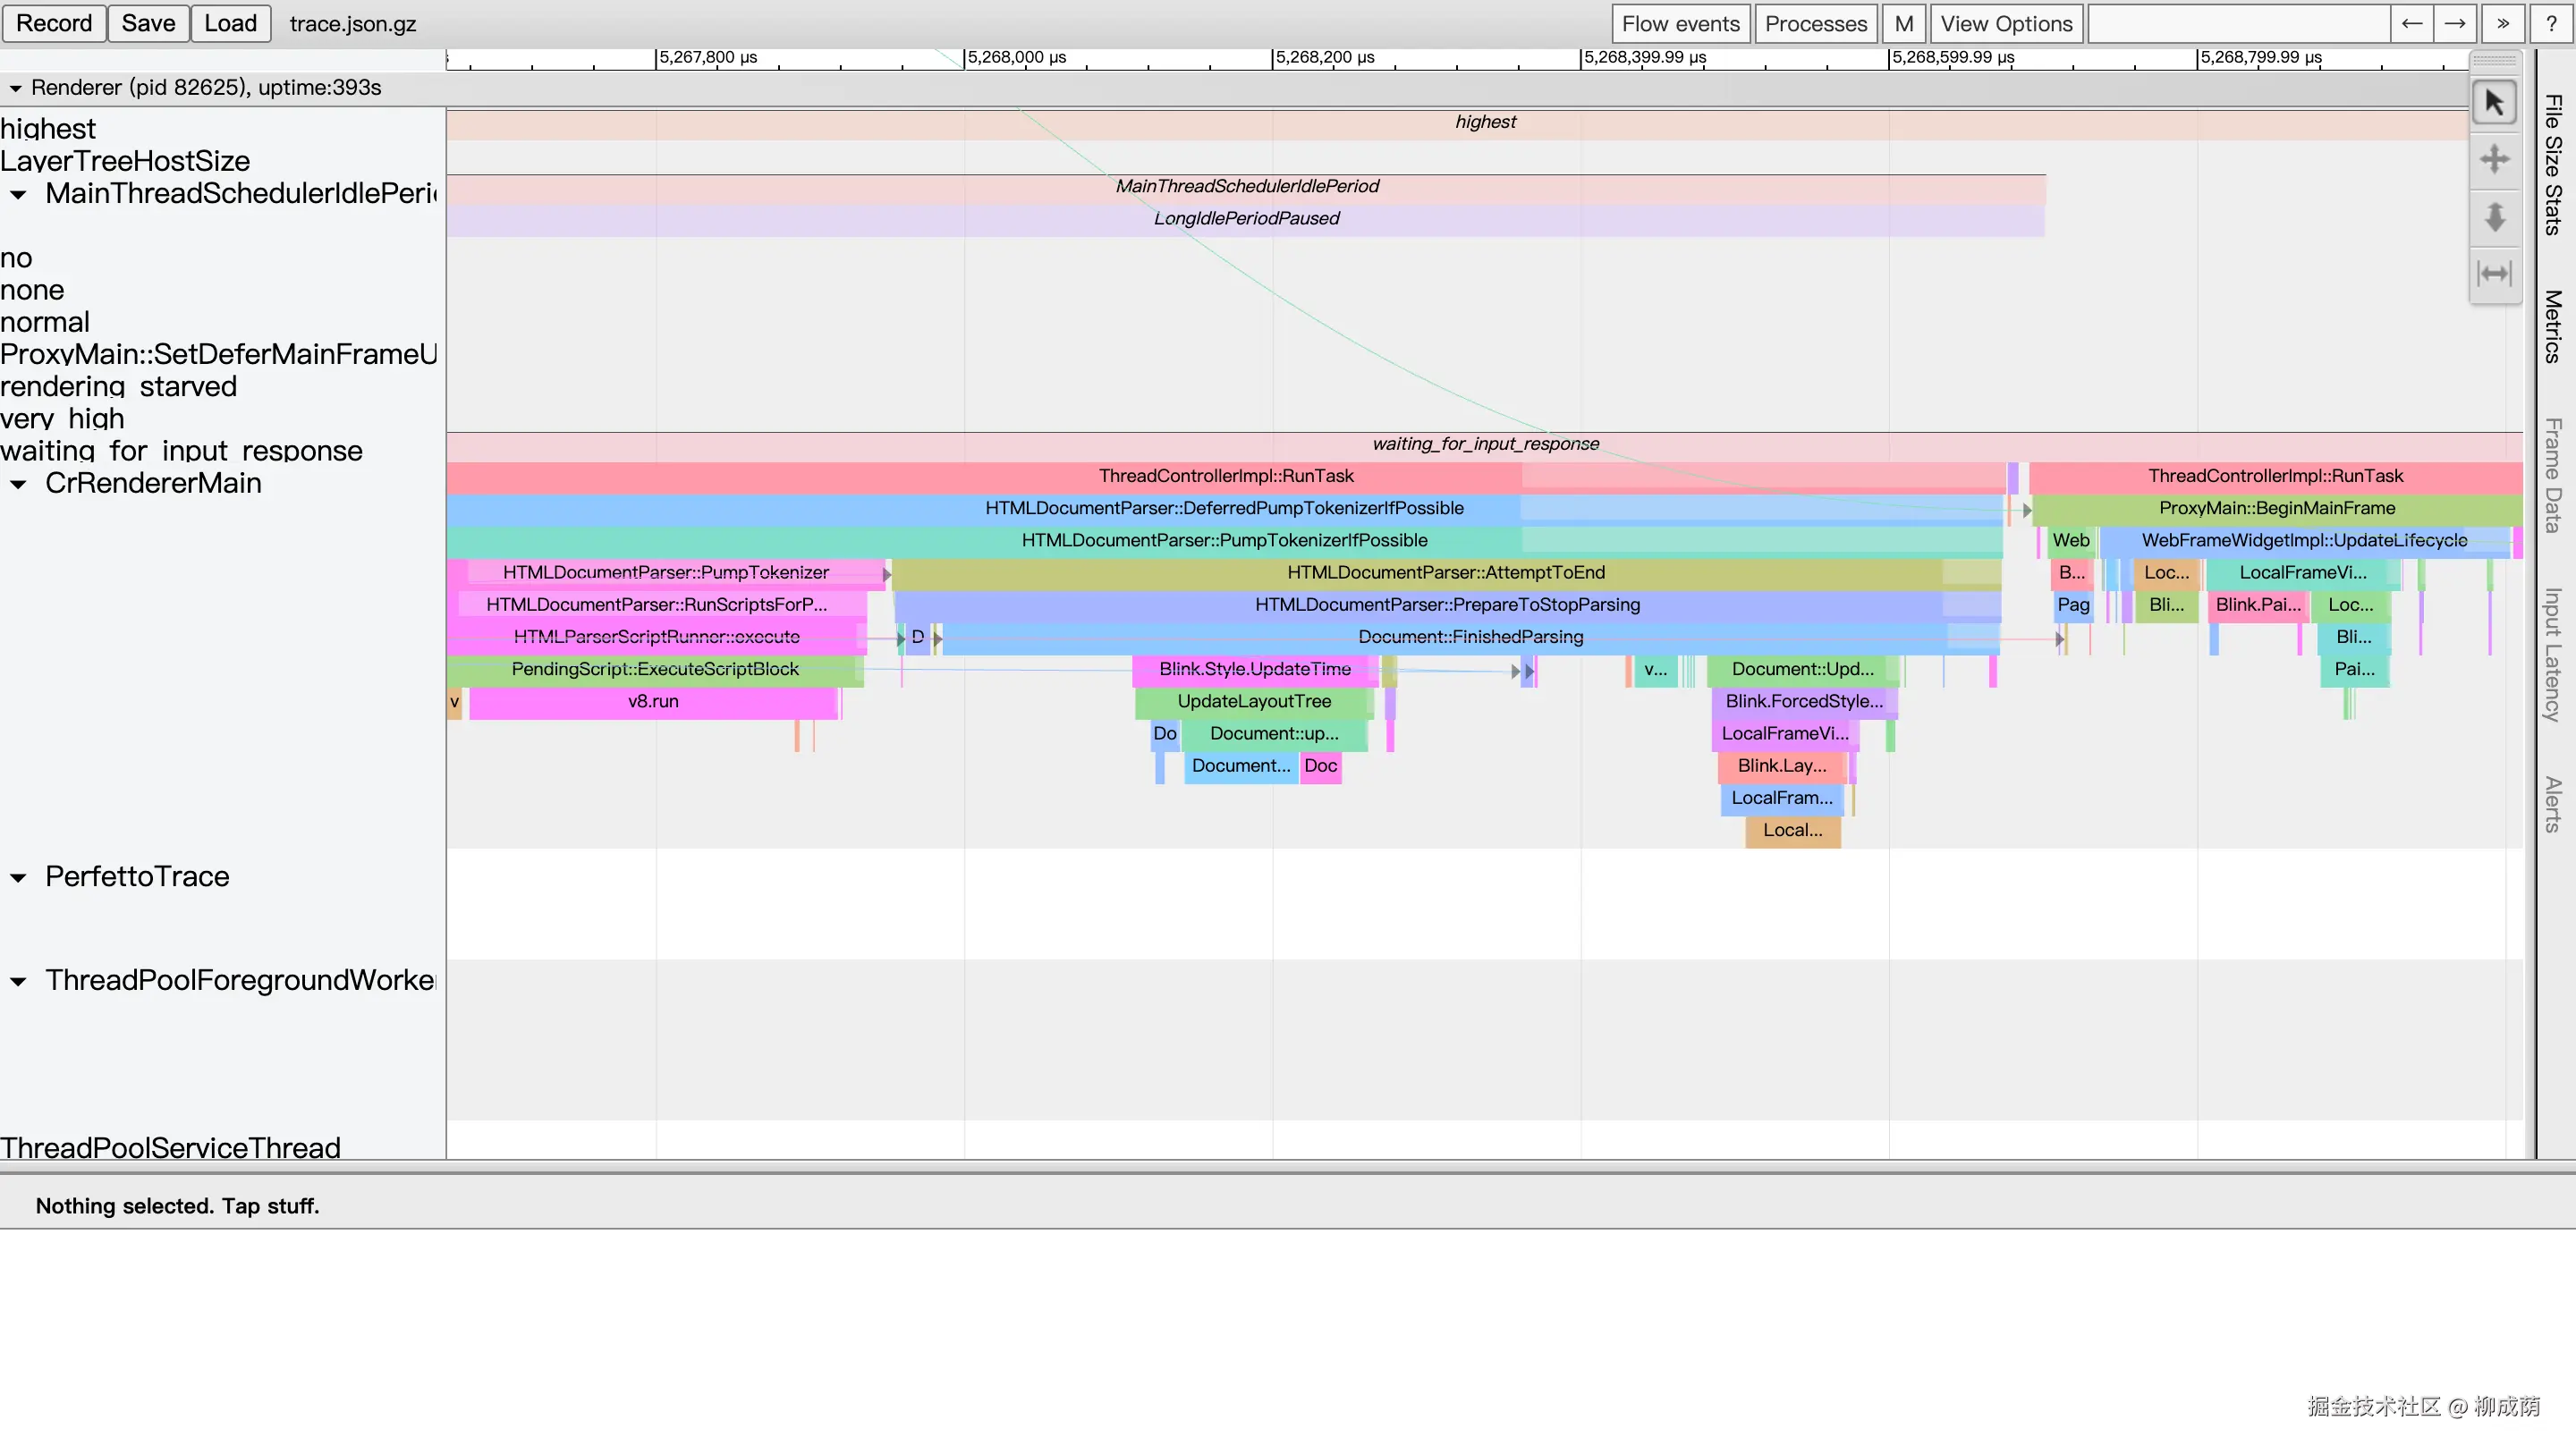Collapse the Renderer process section
Image resolution: width=2576 pixels, height=1454 pixels.
[16, 88]
